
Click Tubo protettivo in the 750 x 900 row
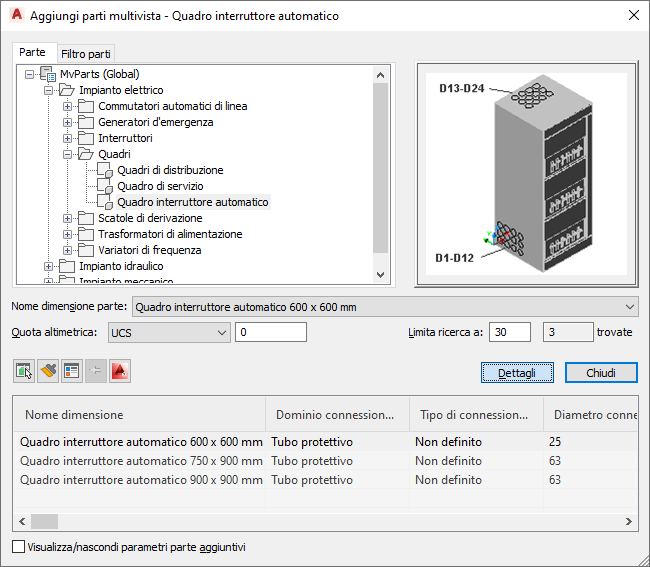(312, 461)
